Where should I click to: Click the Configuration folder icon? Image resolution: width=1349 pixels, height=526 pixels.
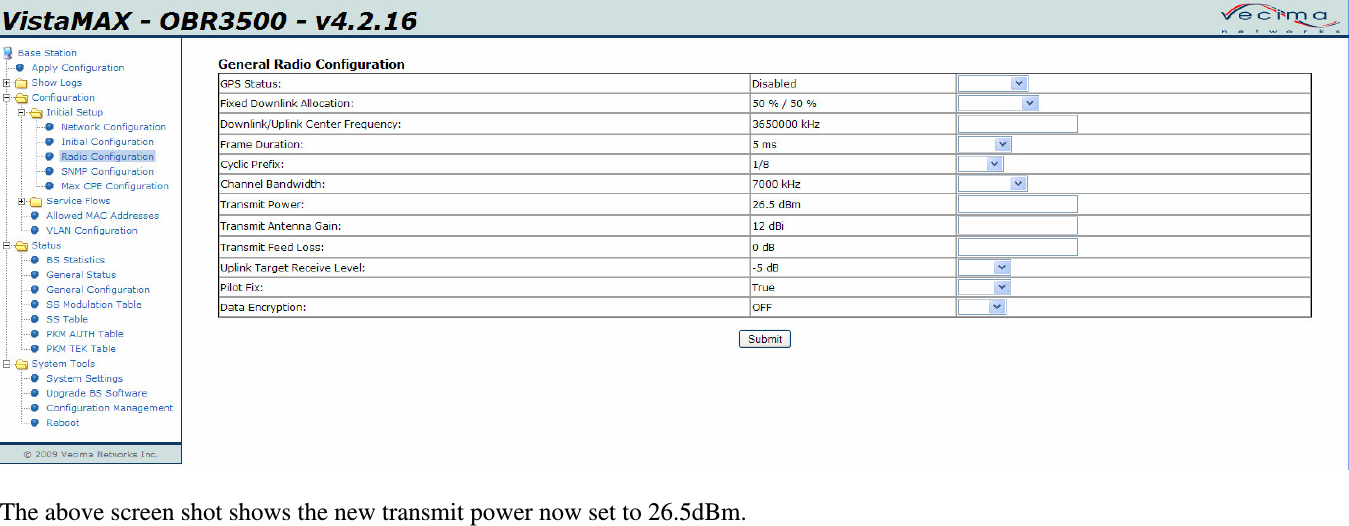coord(21,98)
